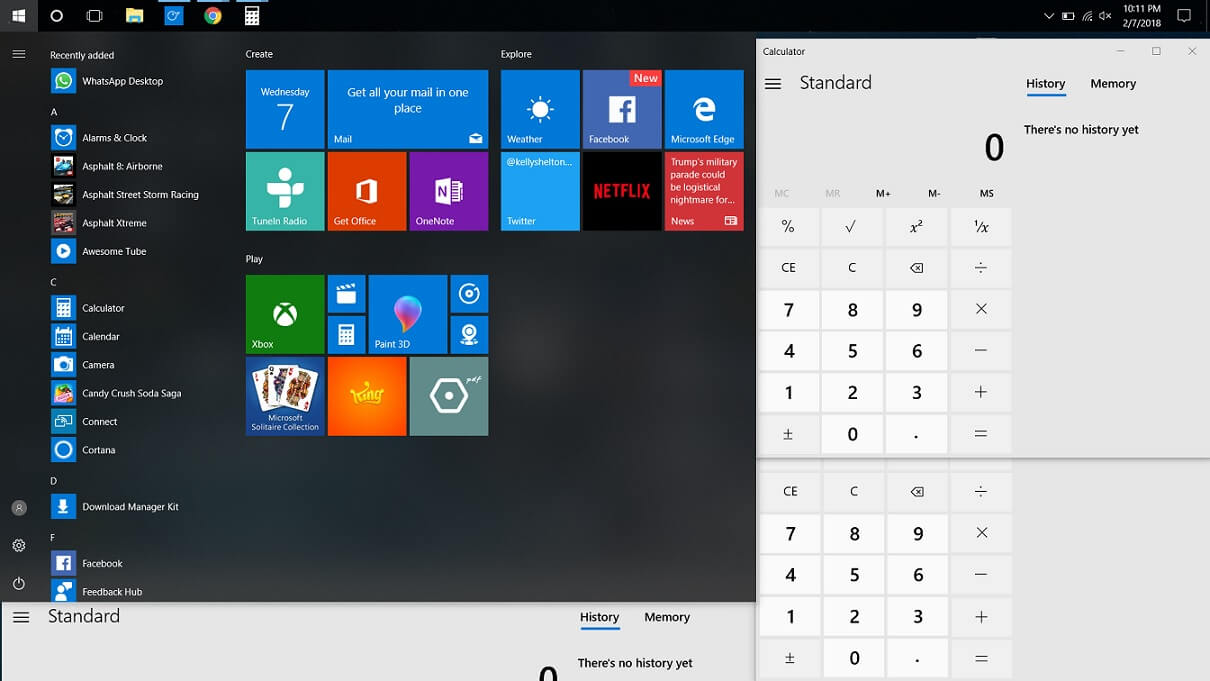Open Download Manager Kit
1210x681 pixels.
point(116,507)
